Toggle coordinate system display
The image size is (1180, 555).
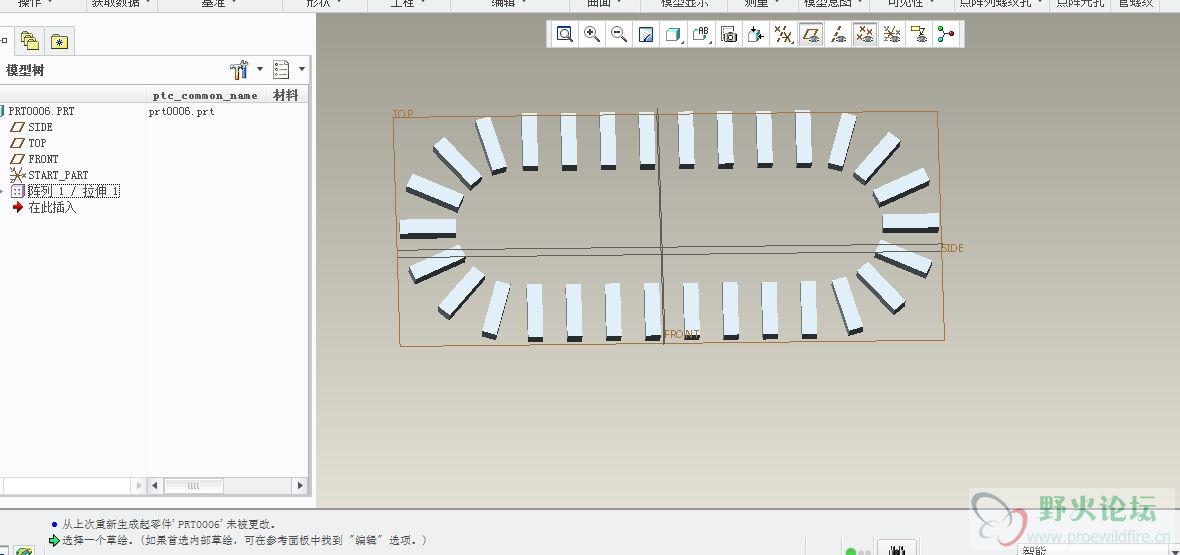[892, 34]
